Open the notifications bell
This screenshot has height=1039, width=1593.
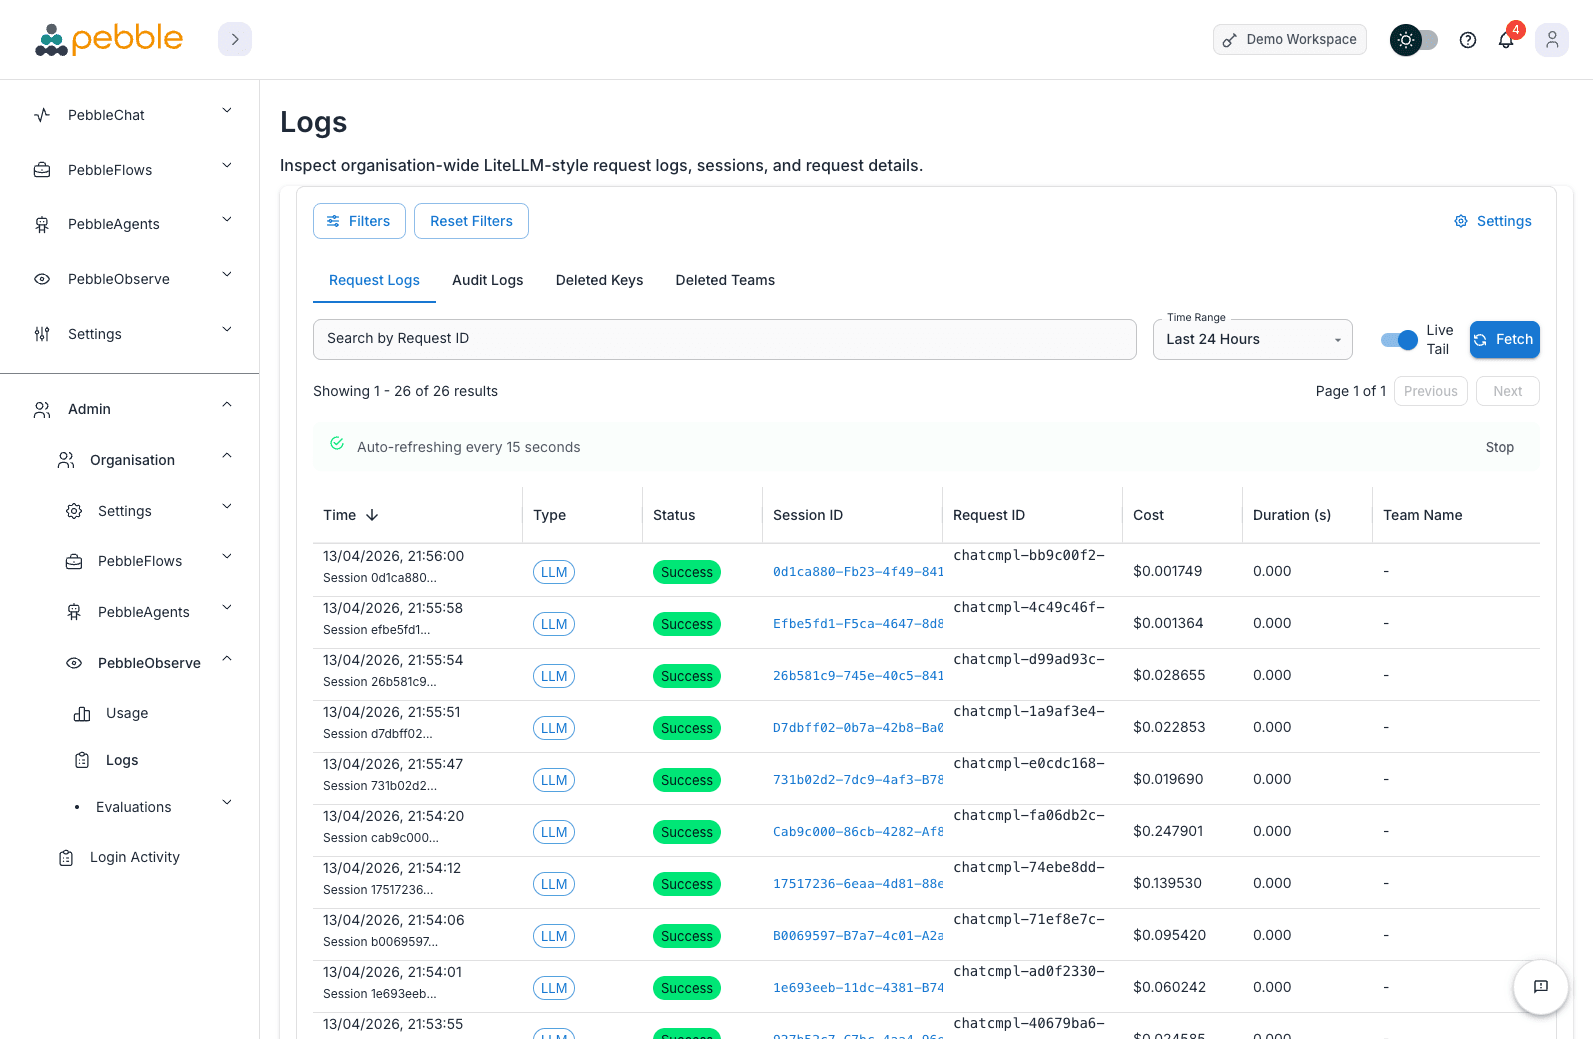1506,40
